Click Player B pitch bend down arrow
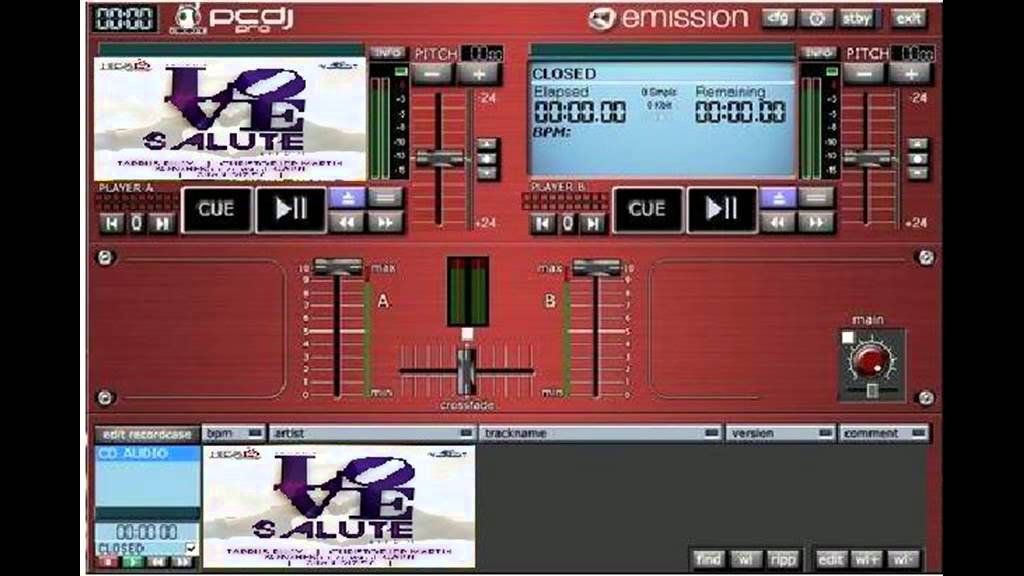The image size is (1024, 576). [x=918, y=173]
